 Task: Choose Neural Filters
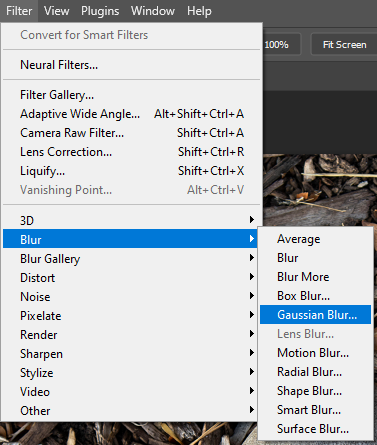pos(132,65)
